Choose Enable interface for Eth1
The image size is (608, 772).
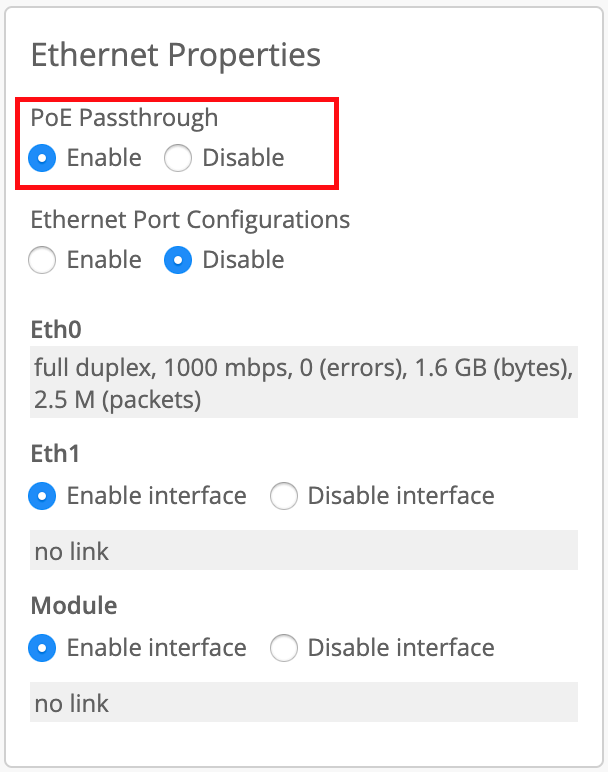(42, 496)
